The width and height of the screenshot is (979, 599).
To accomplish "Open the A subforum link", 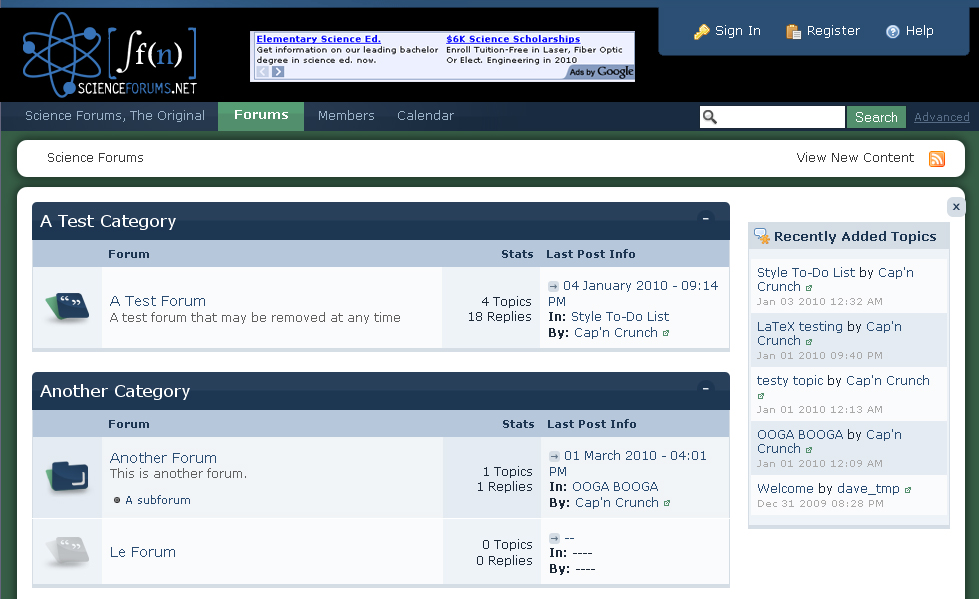I will click(157, 500).
